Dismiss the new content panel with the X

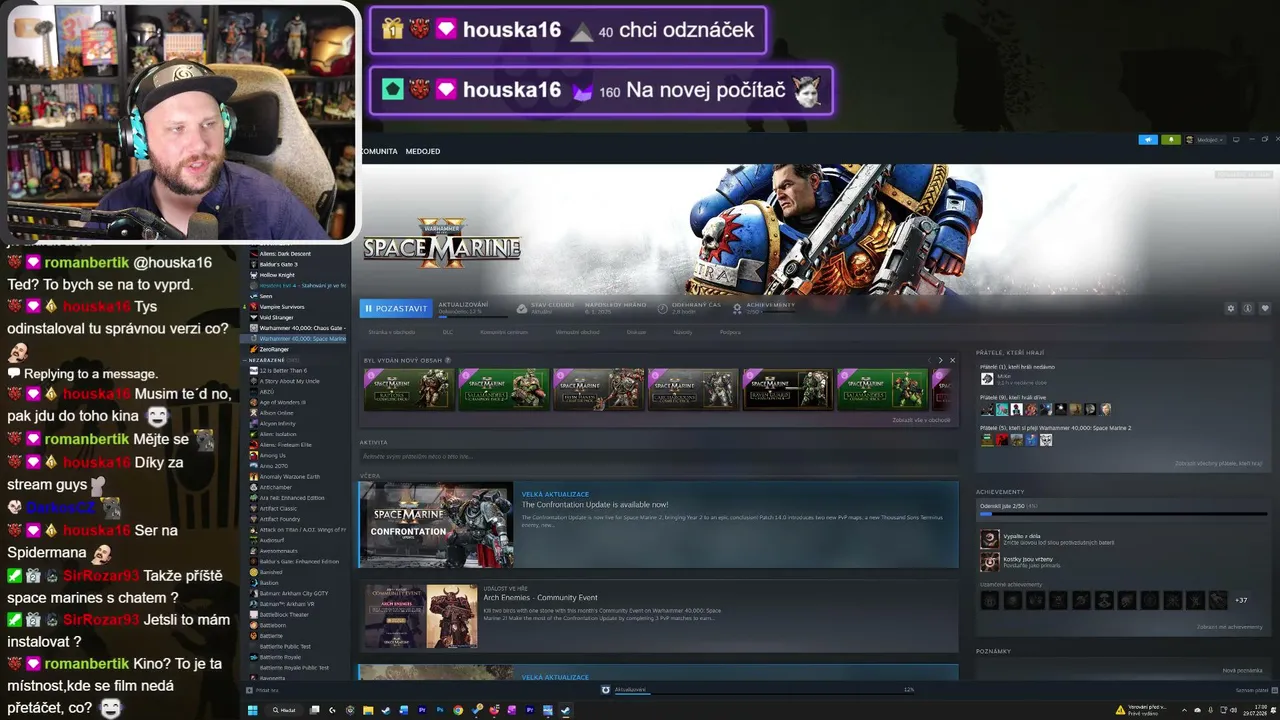(952, 360)
